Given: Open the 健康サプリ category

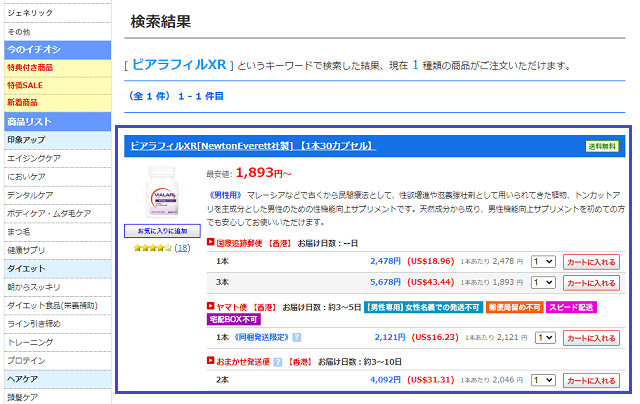Looking at the screenshot, I should pos(58,250).
